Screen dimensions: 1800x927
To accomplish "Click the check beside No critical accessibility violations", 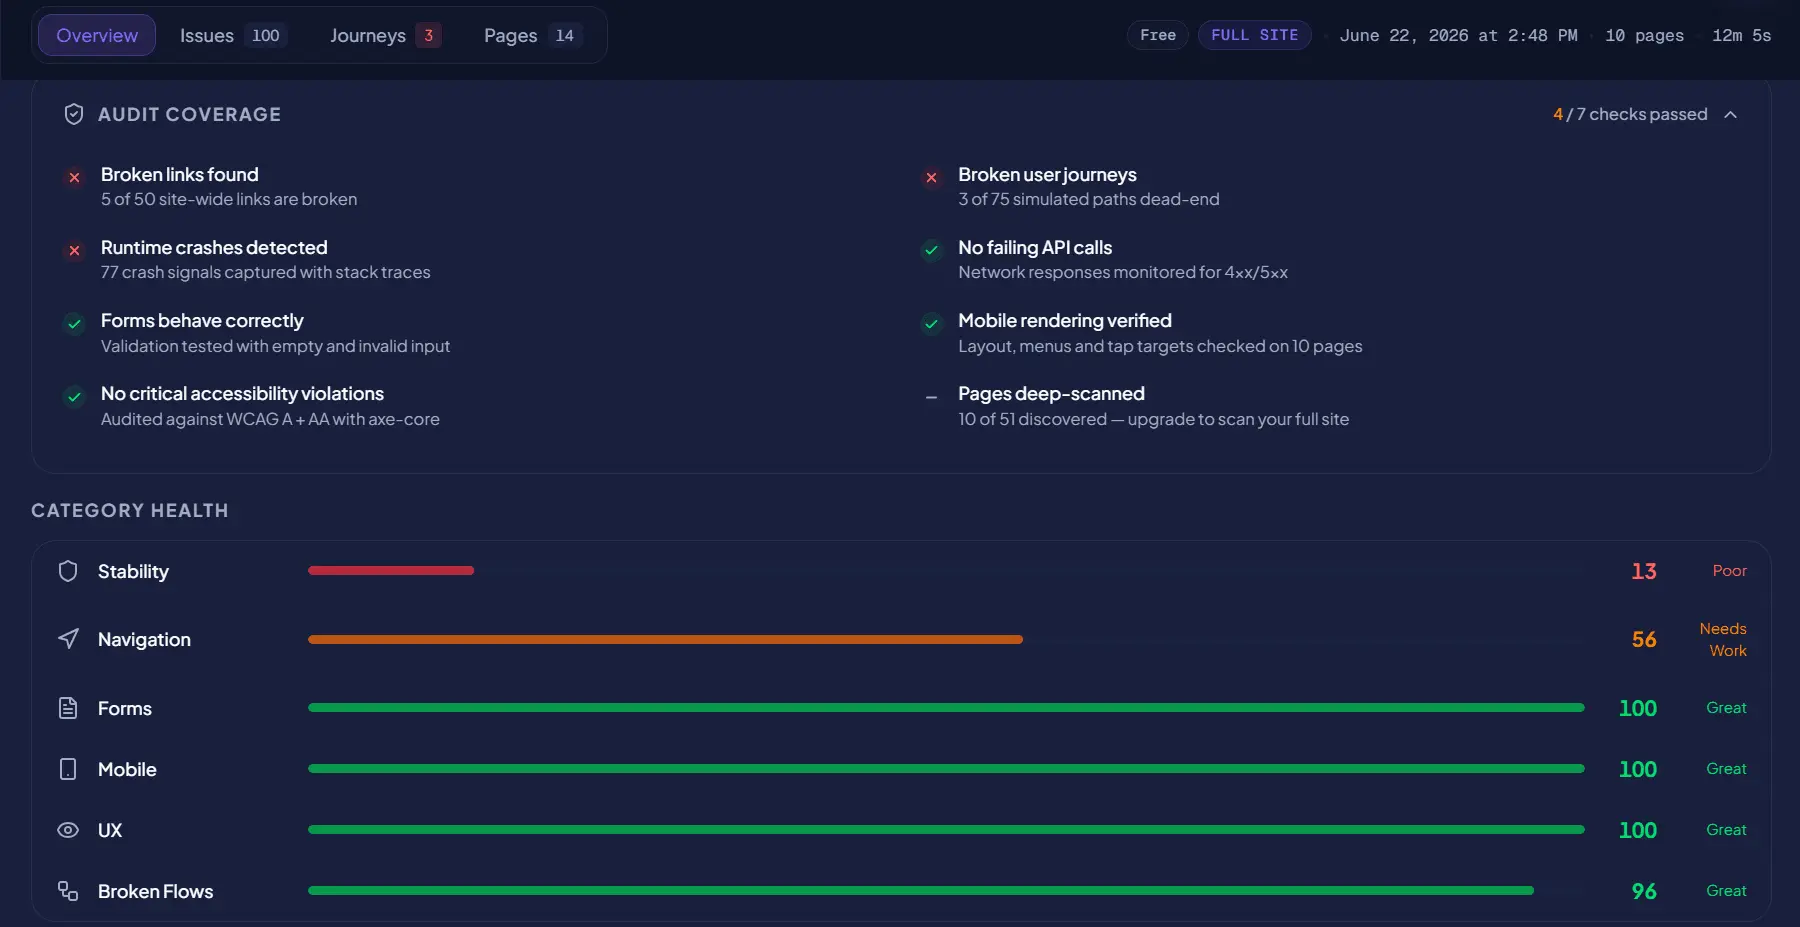I will (x=74, y=396).
